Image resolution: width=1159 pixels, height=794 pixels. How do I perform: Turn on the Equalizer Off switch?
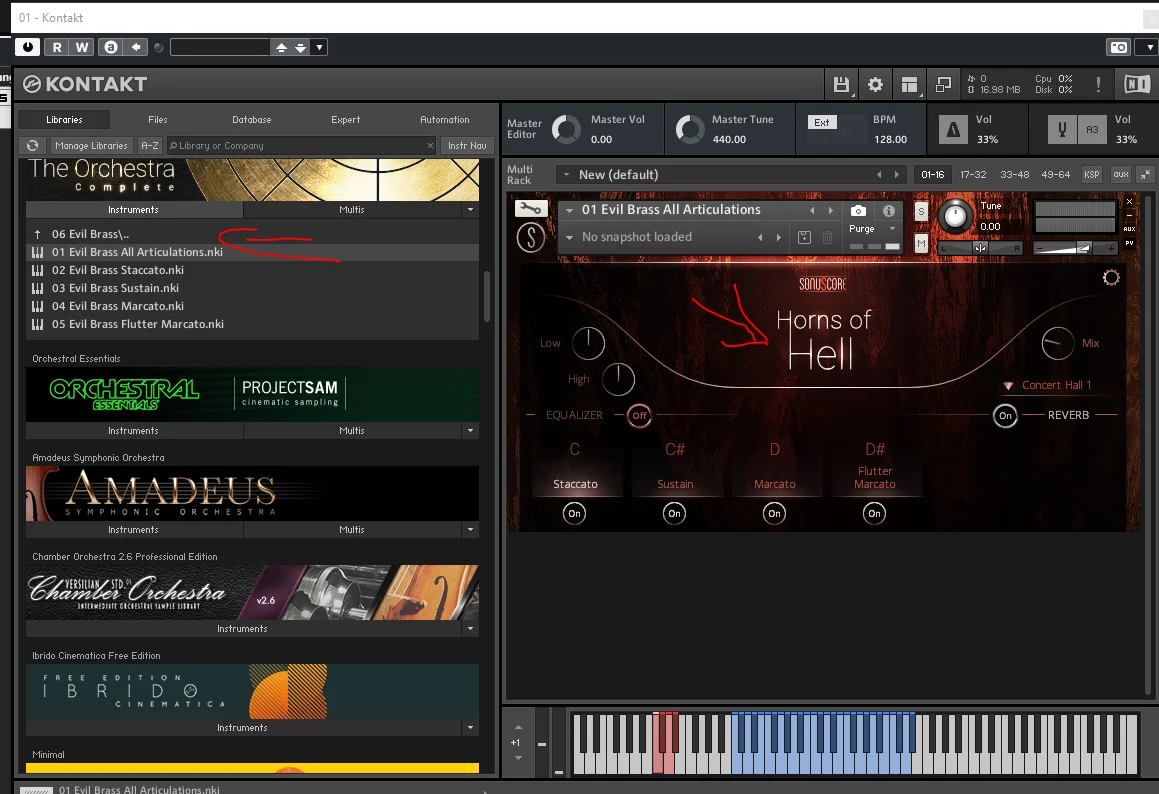point(639,415)
